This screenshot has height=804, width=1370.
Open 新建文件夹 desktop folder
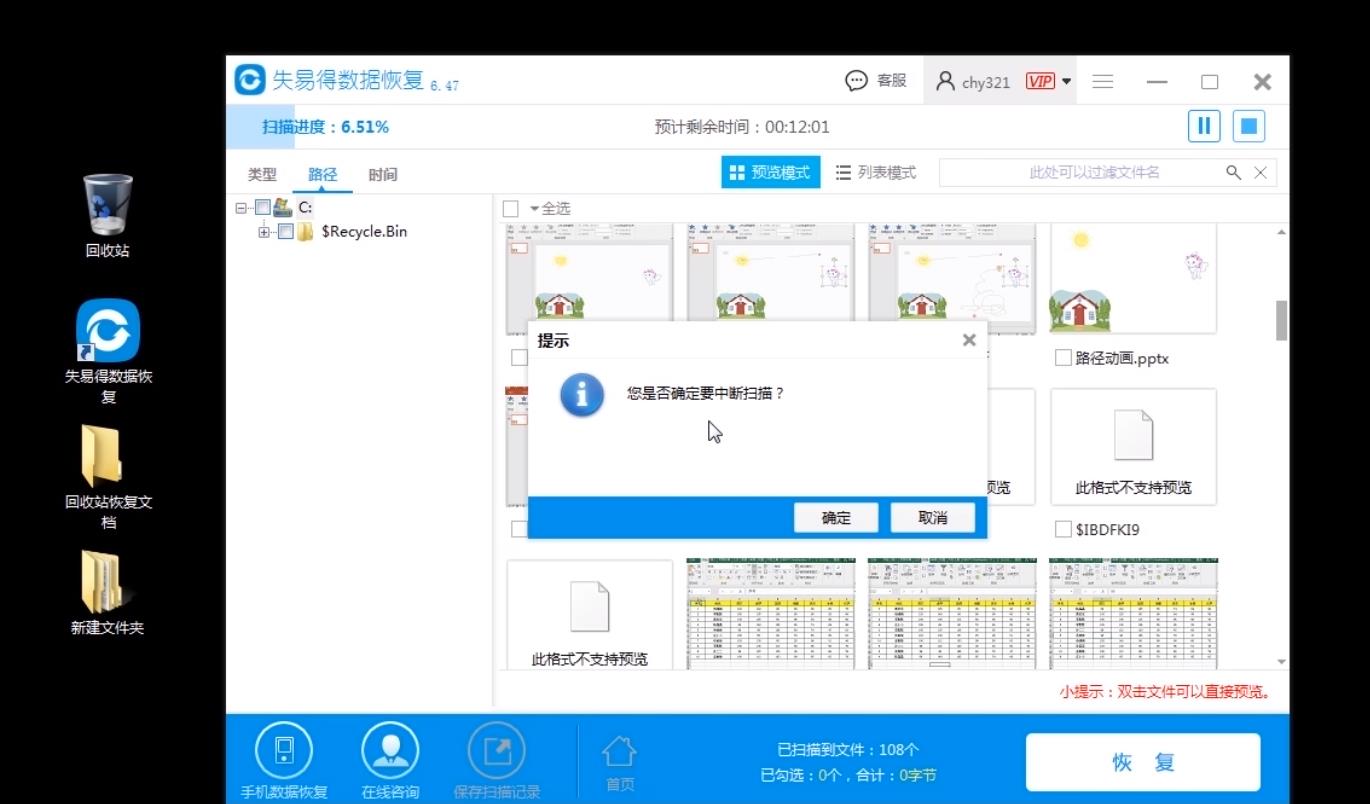tap(107, 594)
